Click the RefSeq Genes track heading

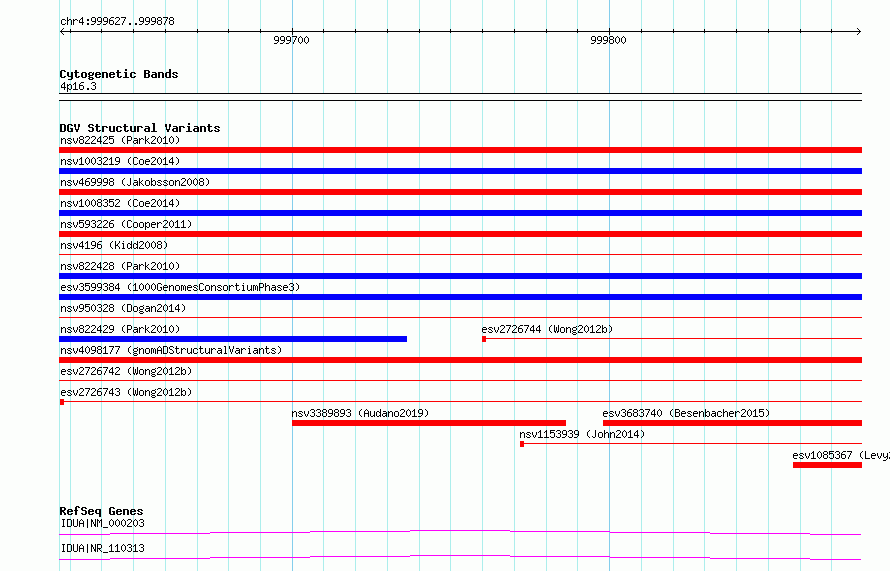pyautogui.click(x=101, y=511)
